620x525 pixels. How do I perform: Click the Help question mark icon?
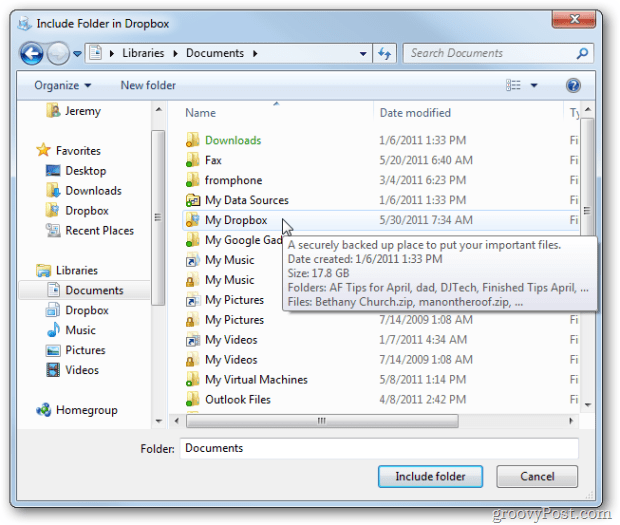point(573,85)
